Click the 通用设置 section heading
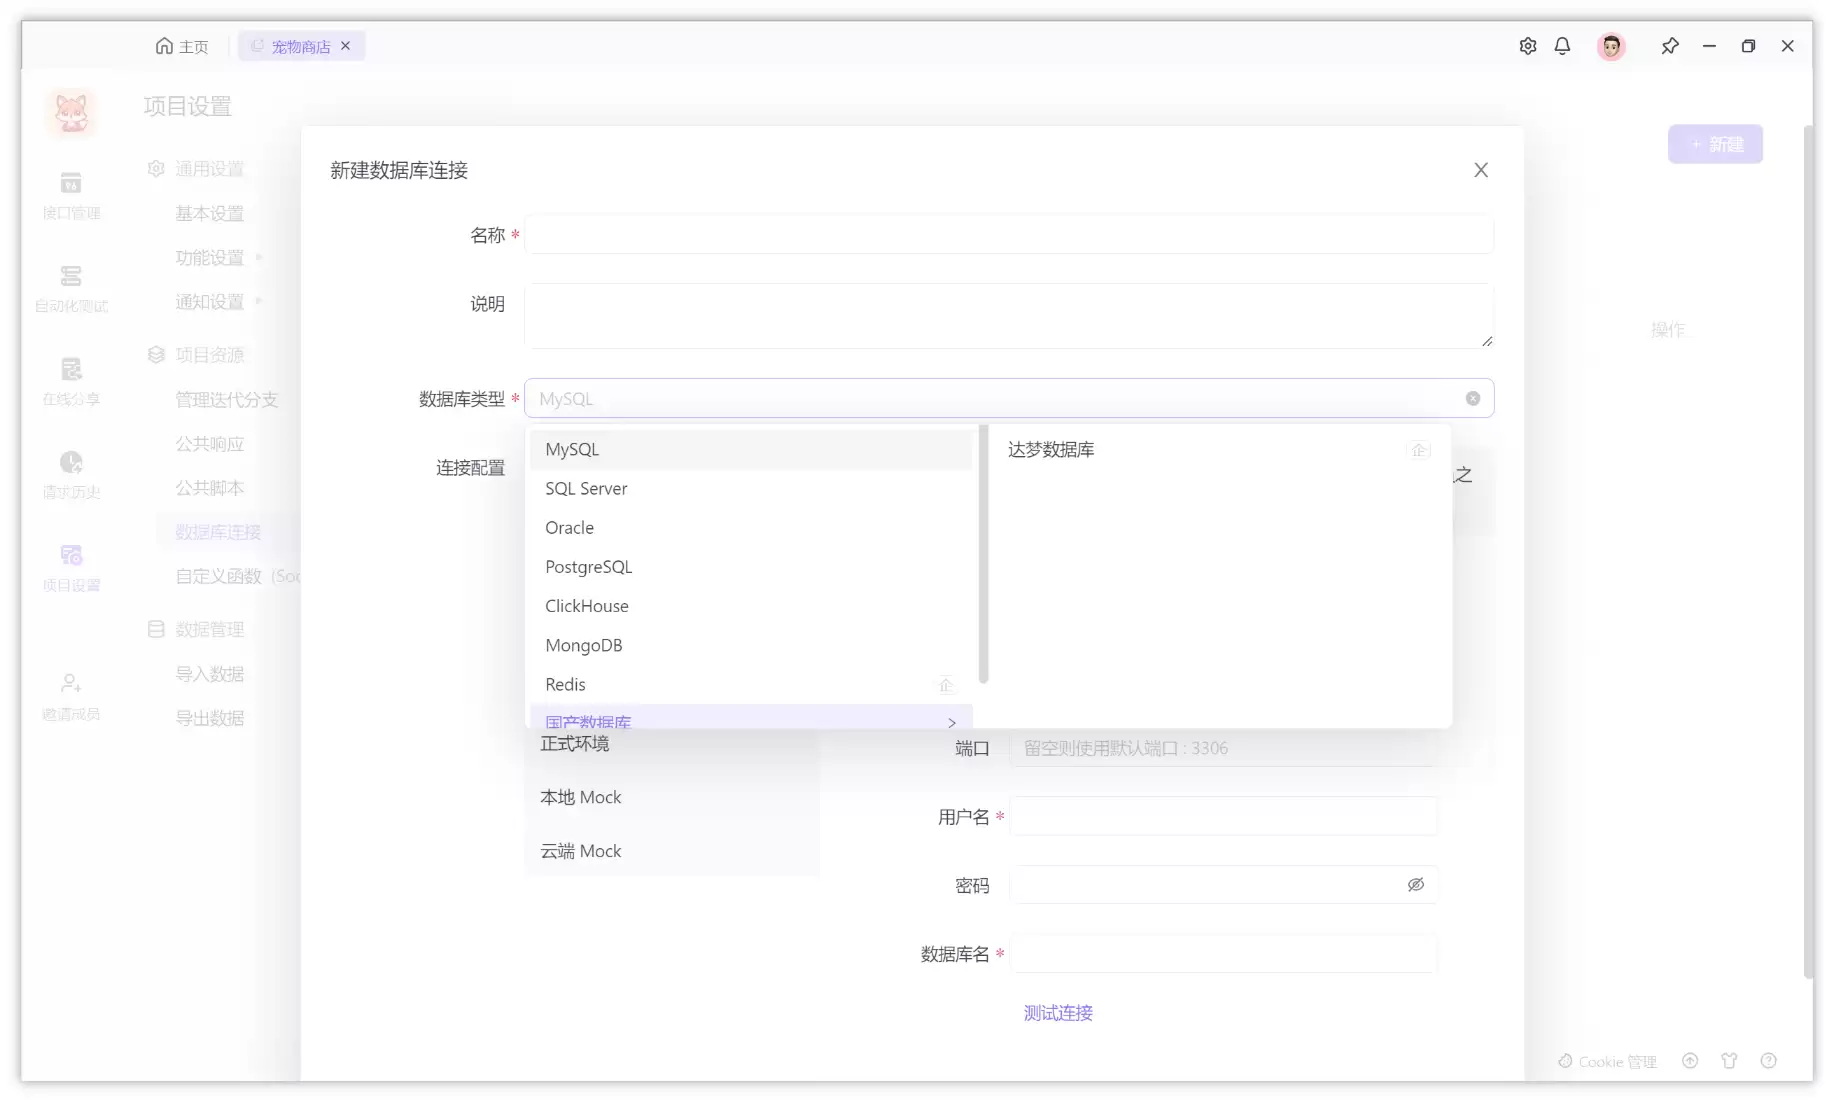The image size is (1831, 1100). [x=196, y=169]
